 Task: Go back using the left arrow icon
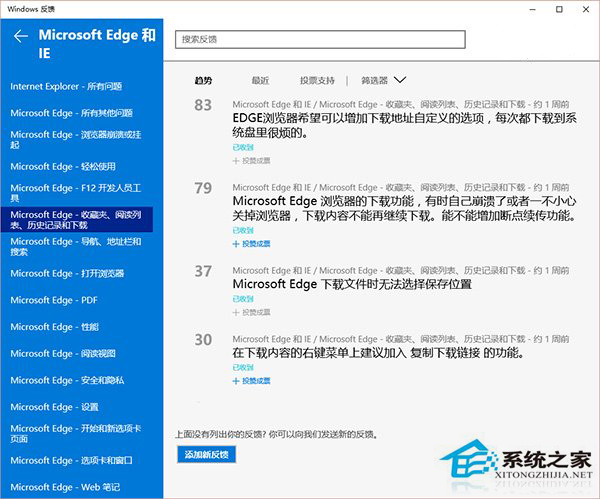click(21, 36)
